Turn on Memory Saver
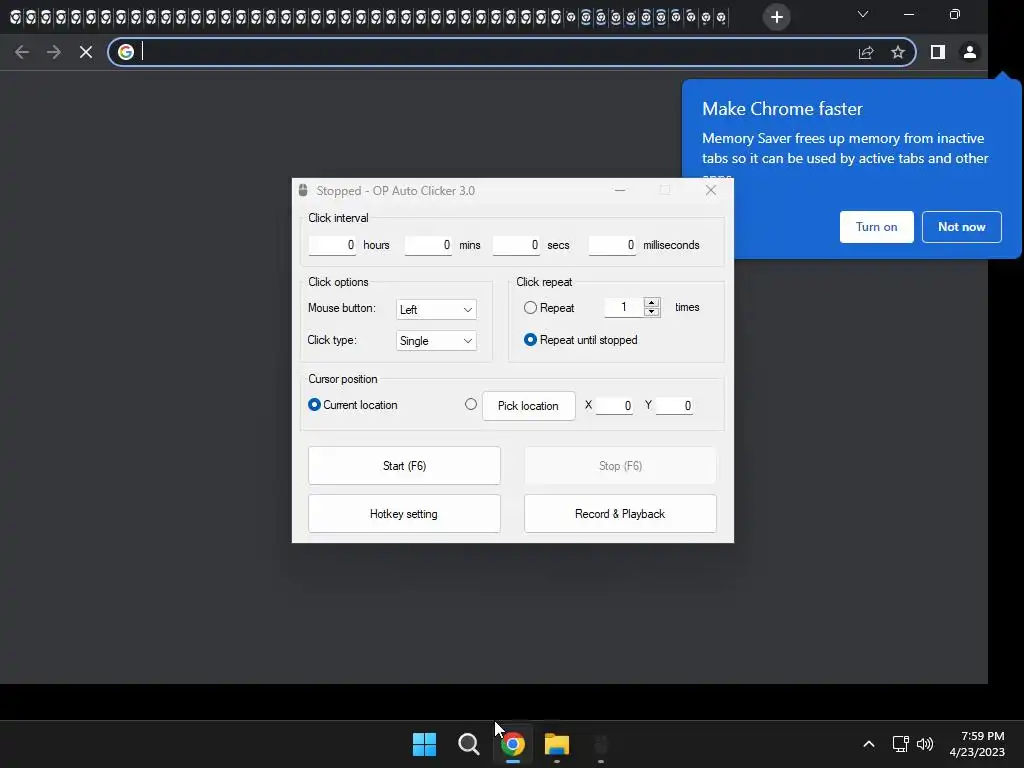 (876, 227)
